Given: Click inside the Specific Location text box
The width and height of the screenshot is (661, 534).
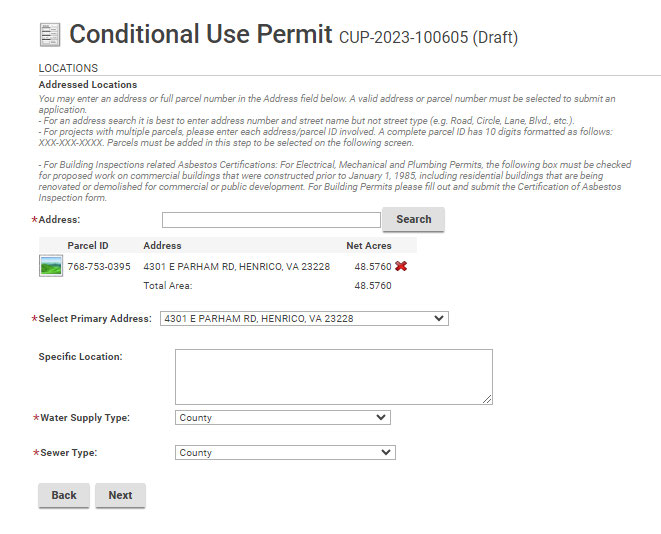Looking at the screenshot, I should pos(333,376).
